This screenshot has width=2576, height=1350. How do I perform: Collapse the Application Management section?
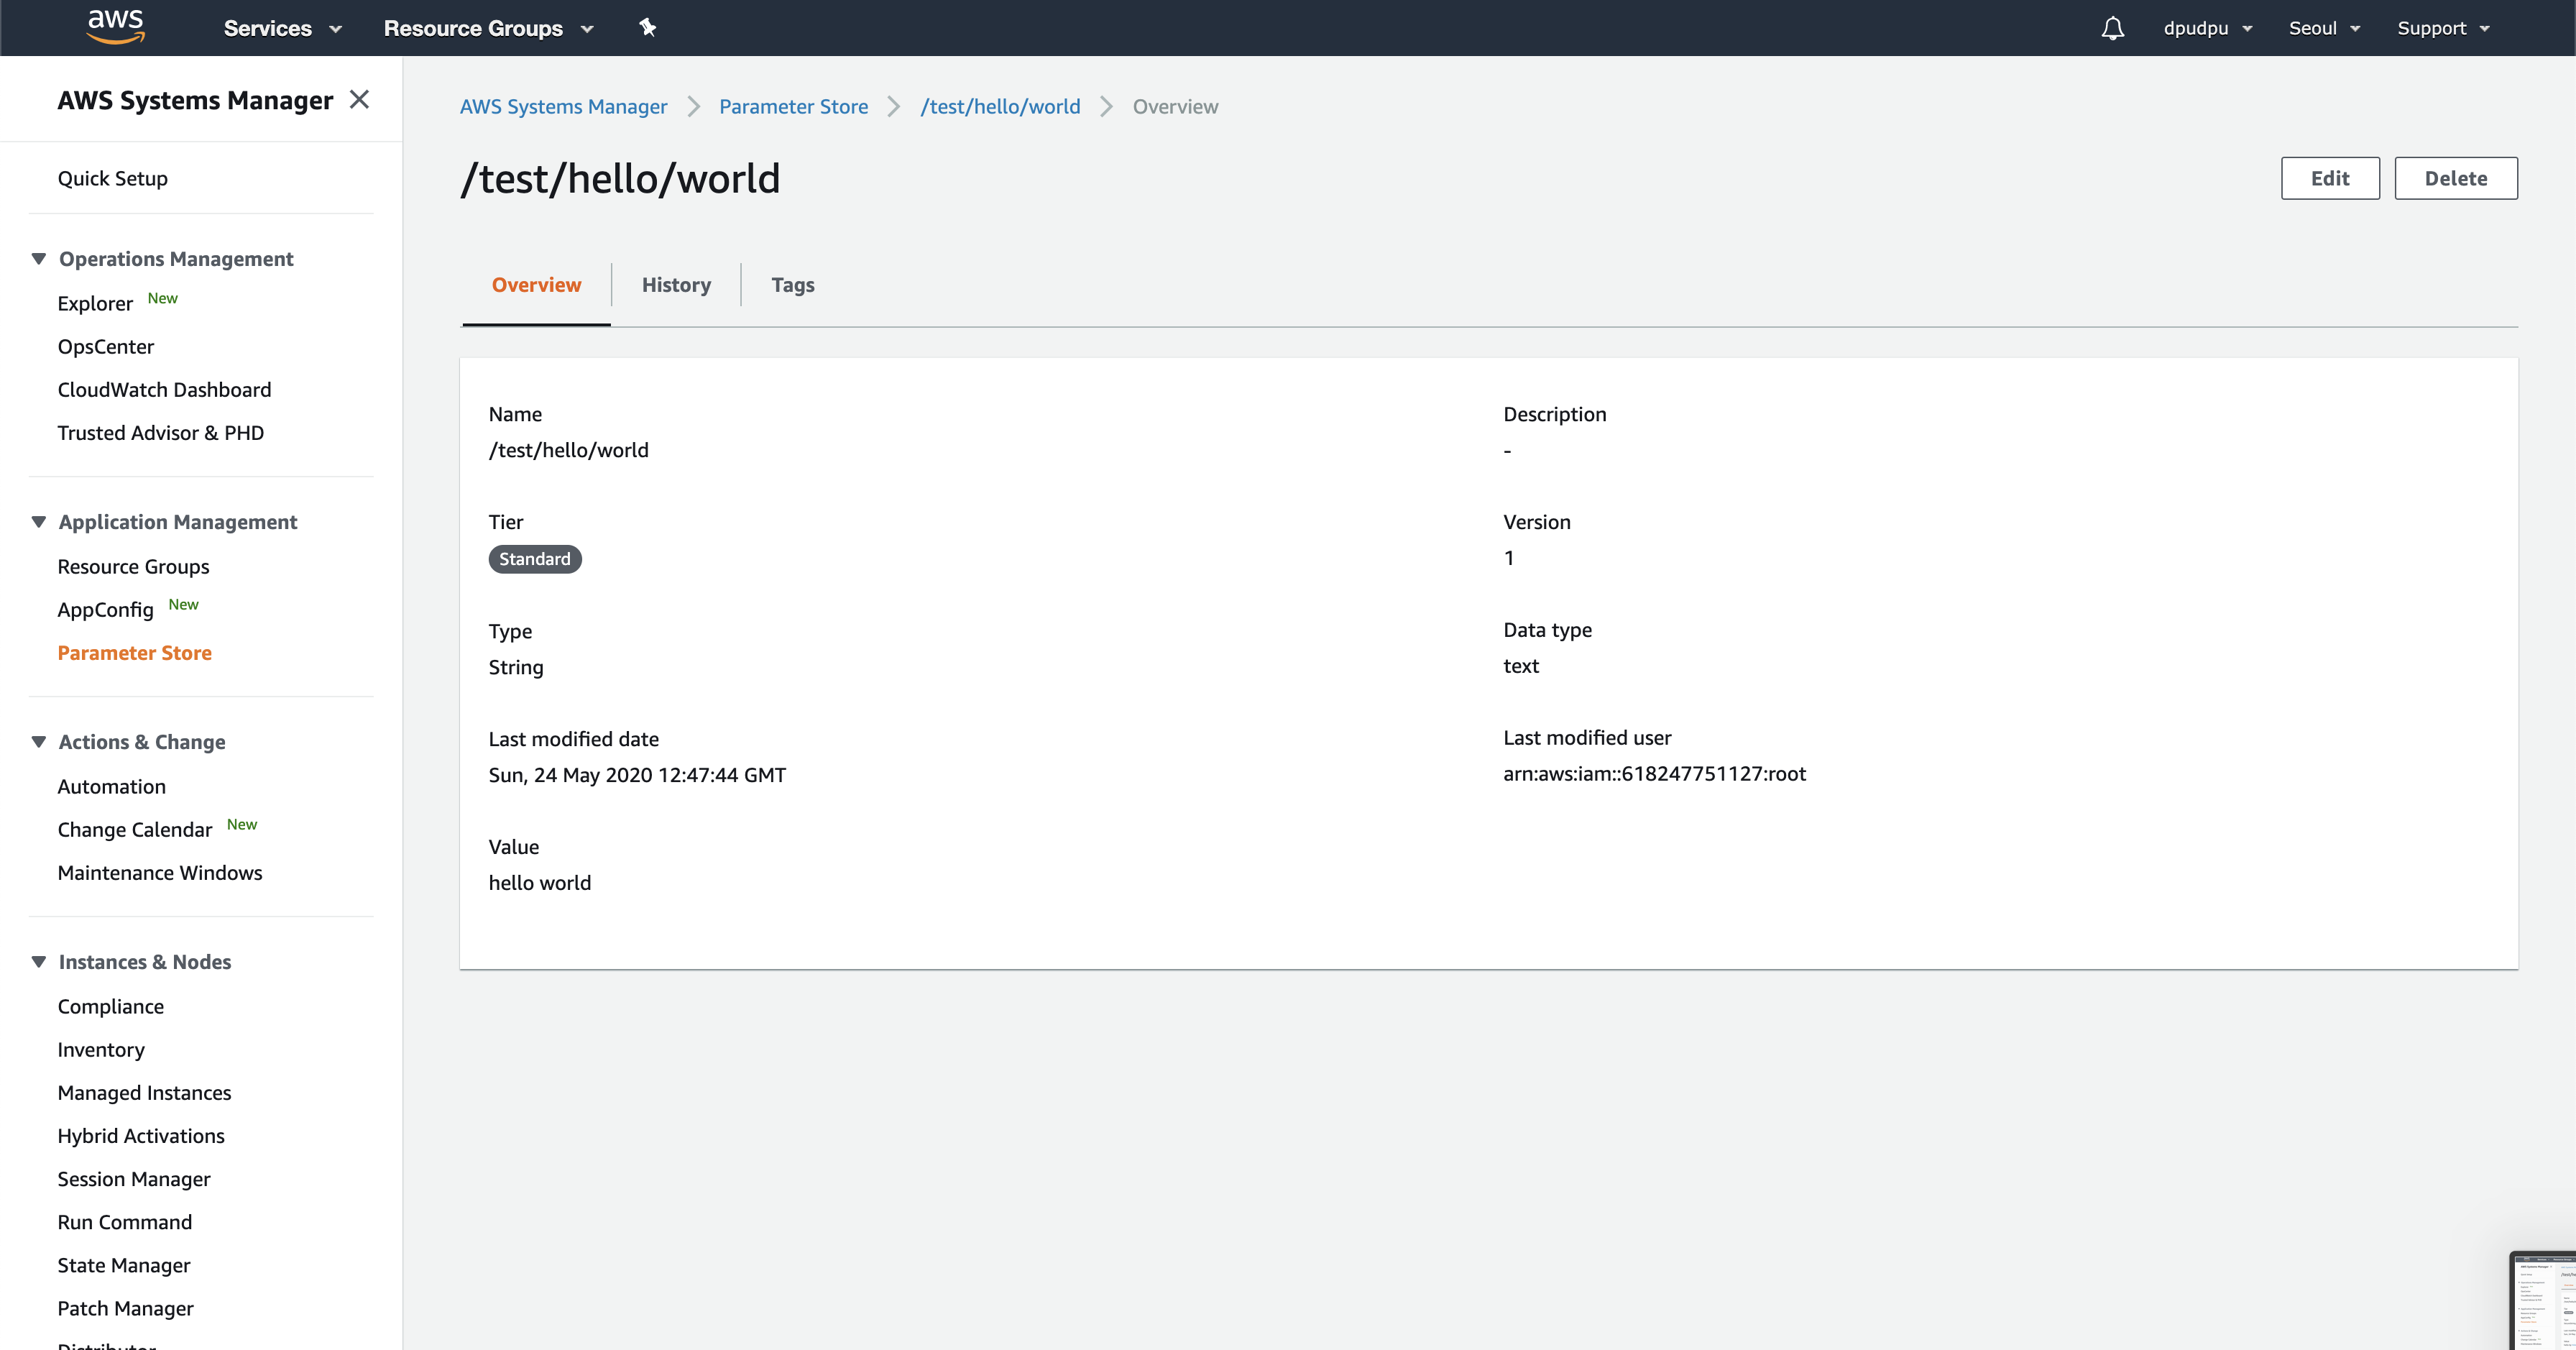pos(39,522)
